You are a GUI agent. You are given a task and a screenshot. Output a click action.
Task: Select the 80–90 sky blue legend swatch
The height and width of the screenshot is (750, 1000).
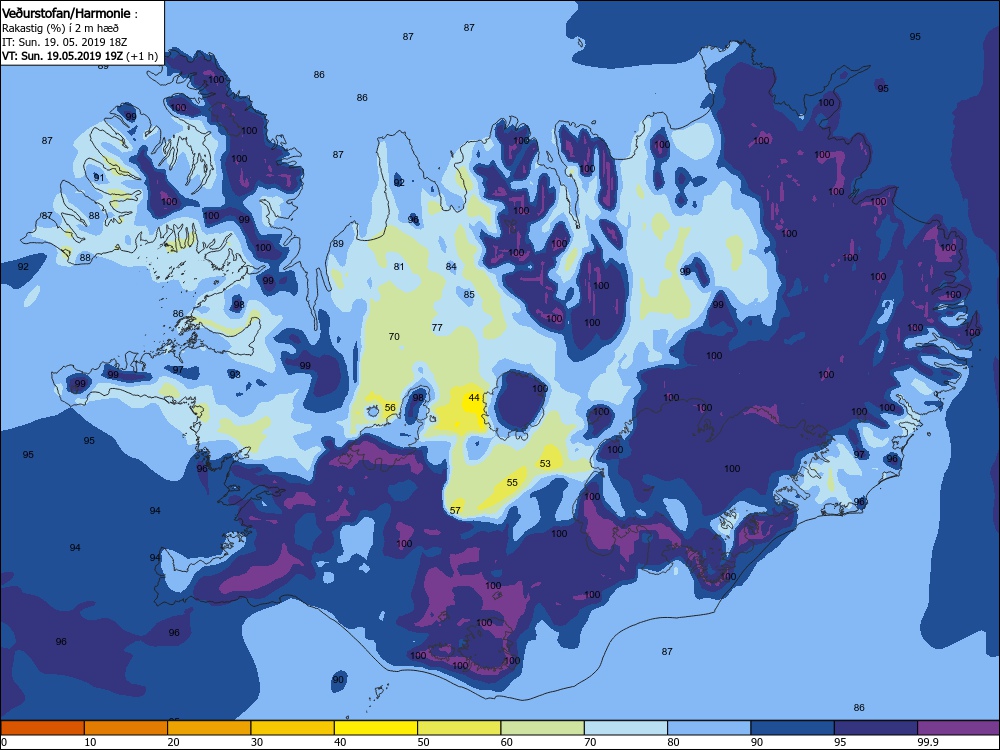[x=709, y=728]
